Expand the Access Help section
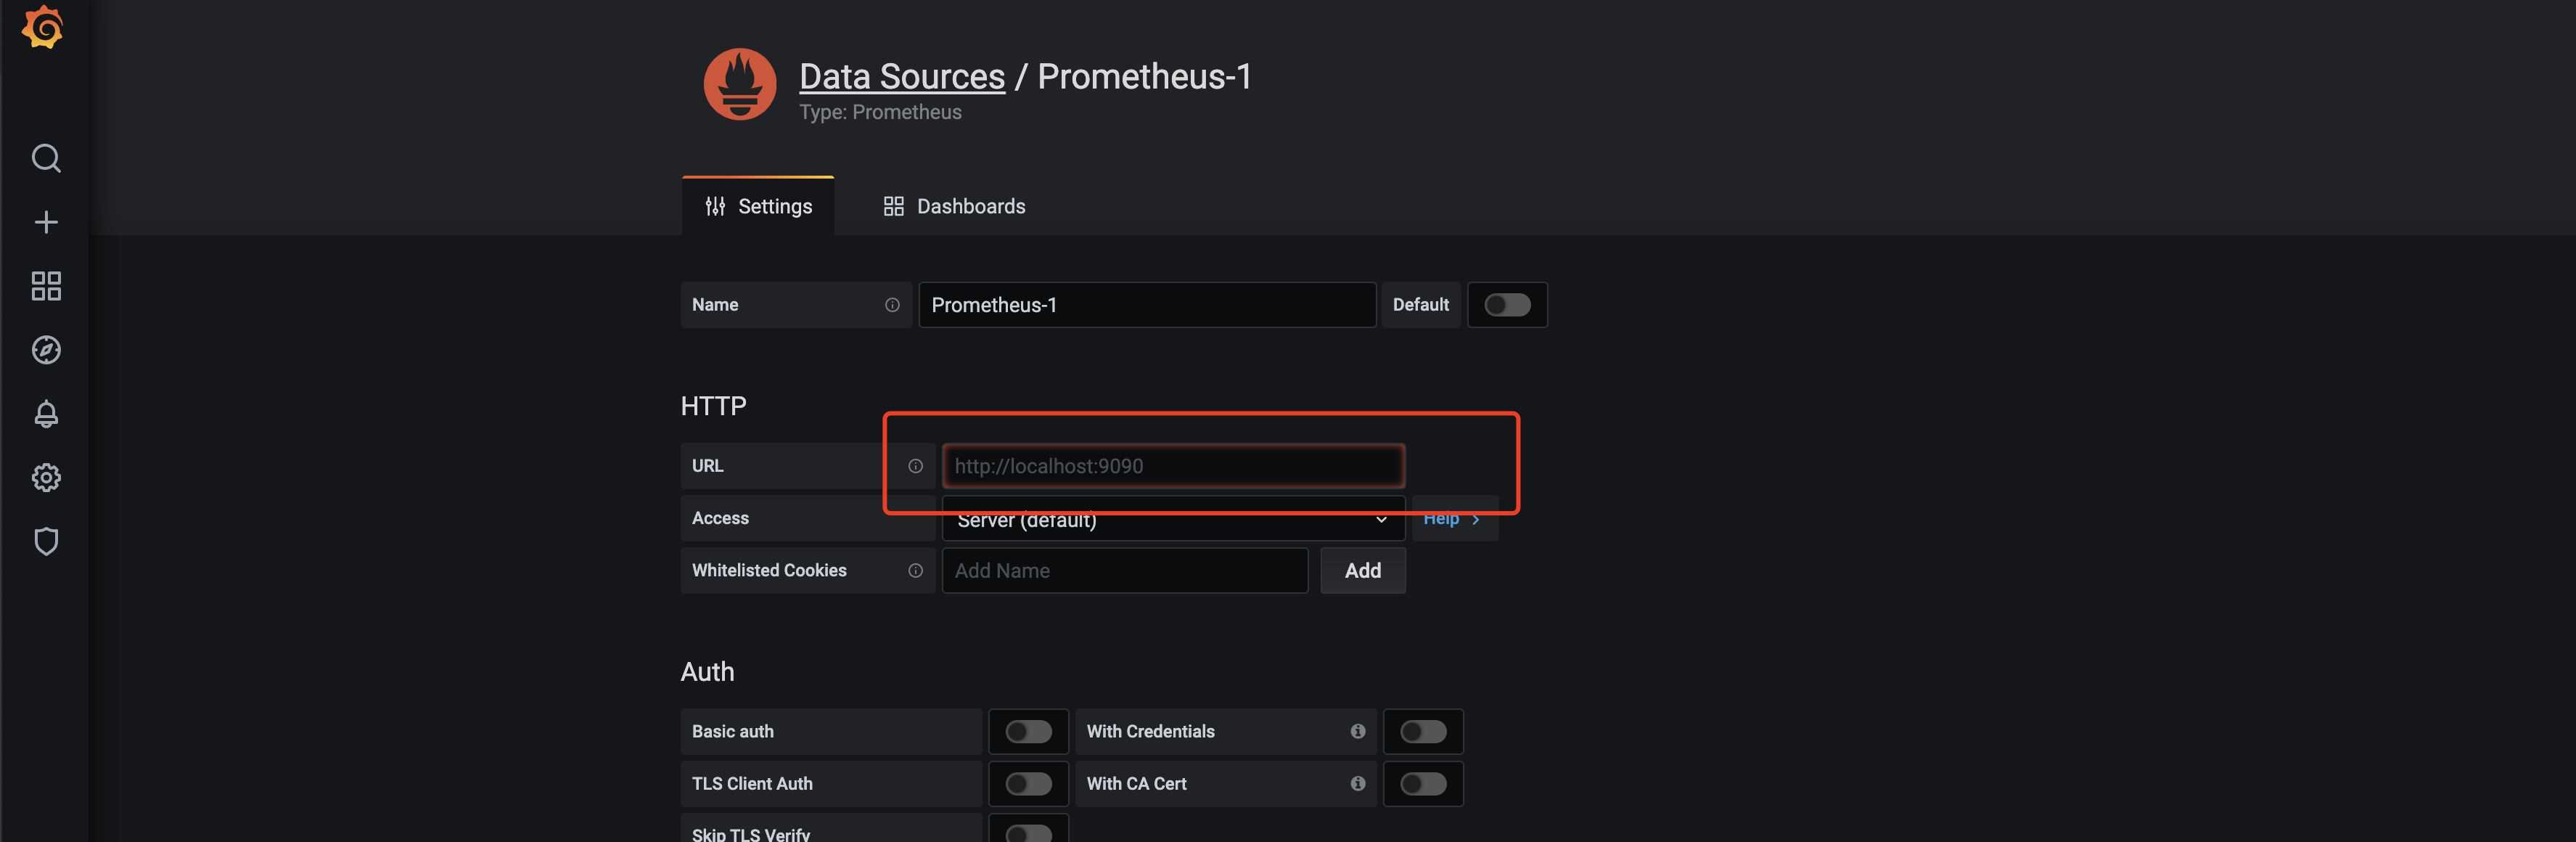2576x842 pixels. [1452, 520]
